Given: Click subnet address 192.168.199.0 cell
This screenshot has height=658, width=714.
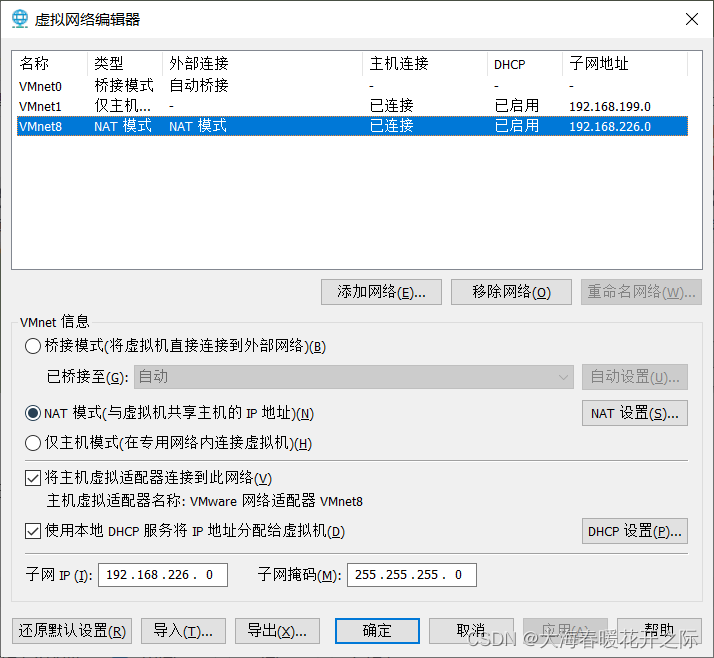Looking at the screenshot, I should pyautogui.click(x=610, y=106).
